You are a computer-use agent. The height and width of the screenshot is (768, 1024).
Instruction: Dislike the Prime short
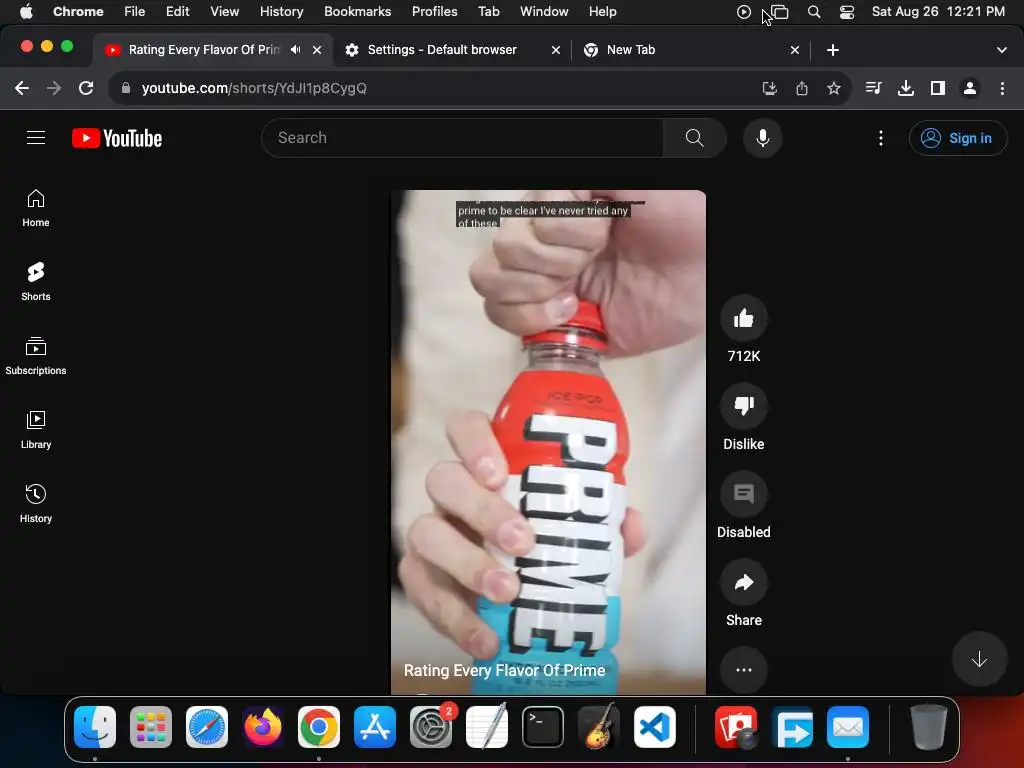pos(744,406)
